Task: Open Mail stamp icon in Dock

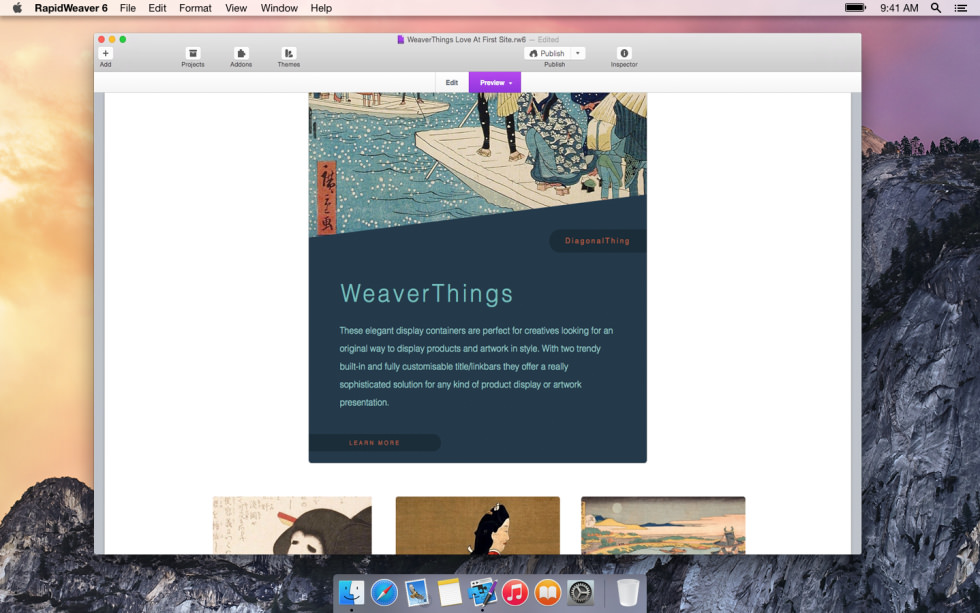Action: 416,592
